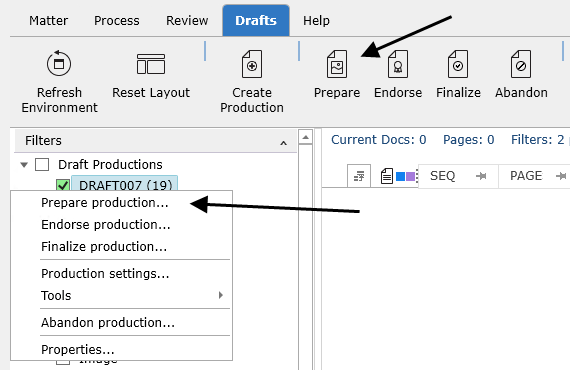
Task: Click the sort options icon in grid header
Action: [359, 176]
